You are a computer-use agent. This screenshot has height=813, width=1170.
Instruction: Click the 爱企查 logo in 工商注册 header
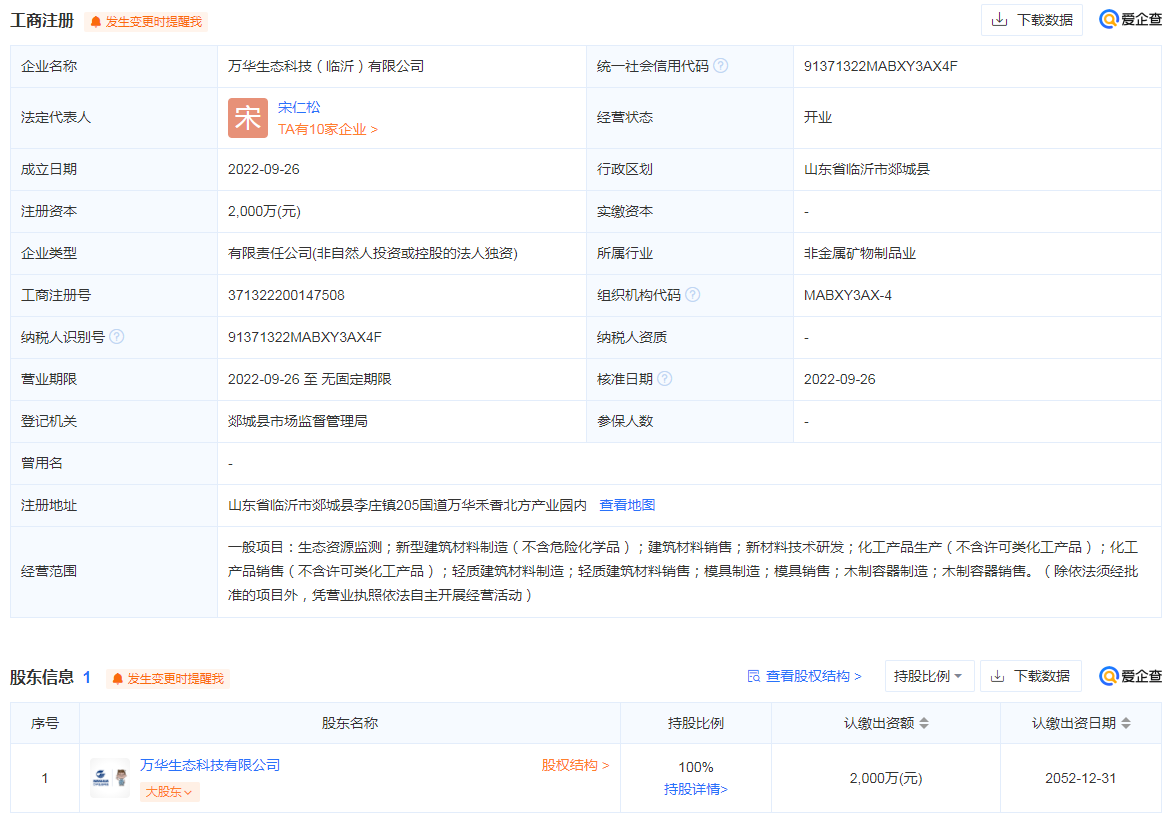1130,20
